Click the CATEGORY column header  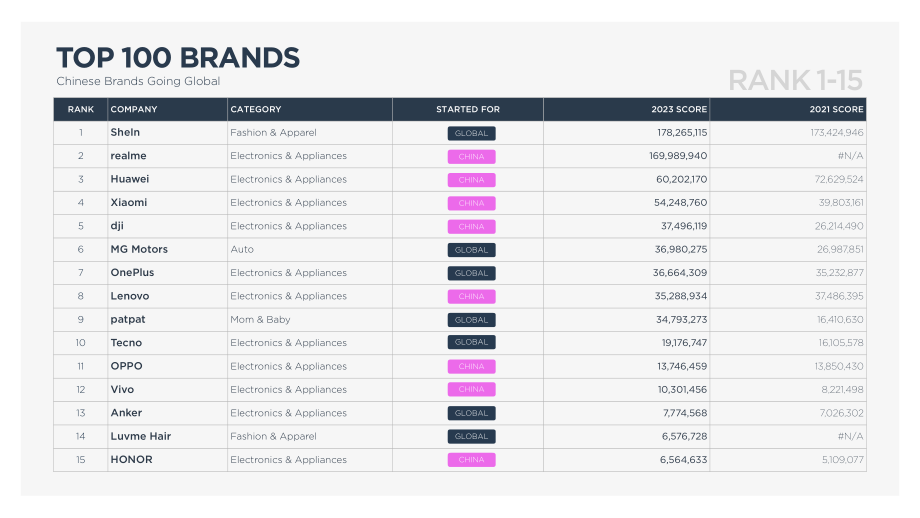coord(256,109)
